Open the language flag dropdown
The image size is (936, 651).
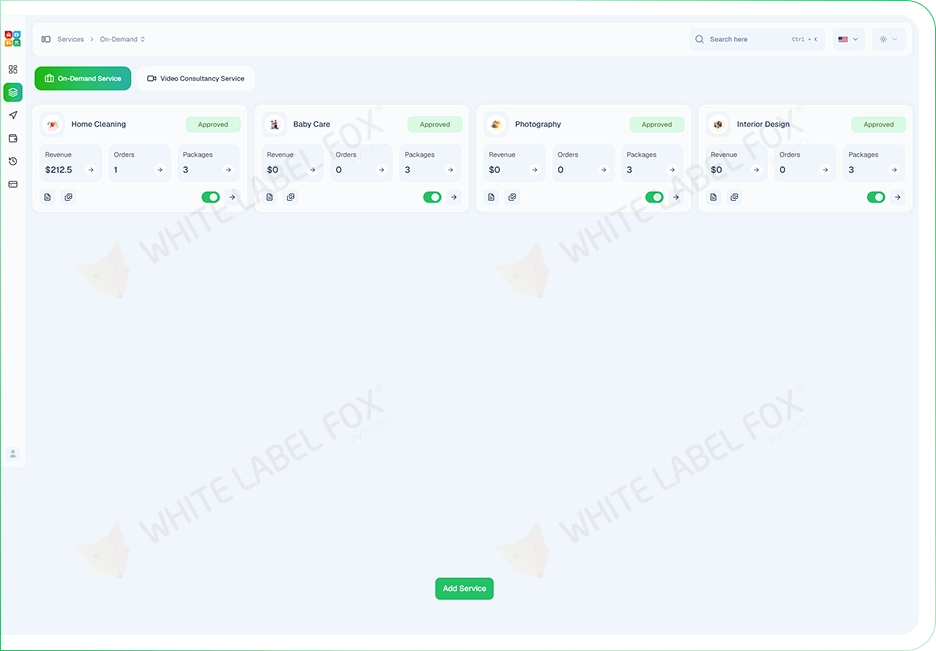[x=848, y=39]
